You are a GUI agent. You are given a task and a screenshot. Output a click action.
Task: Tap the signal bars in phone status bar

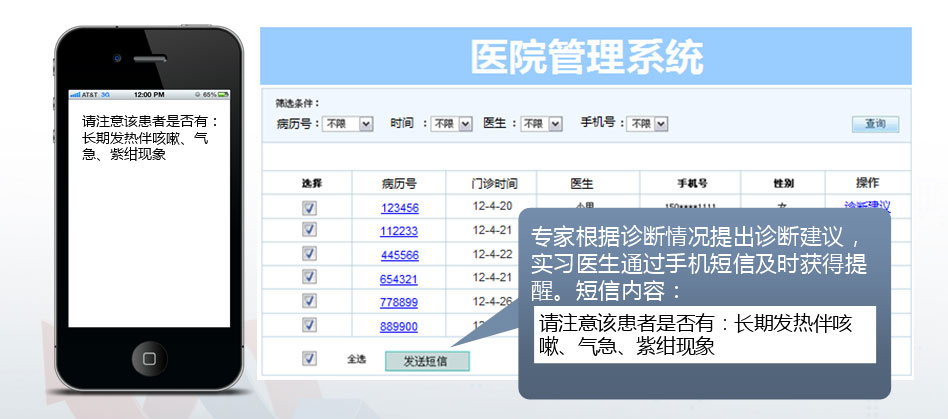(x=75, y=94)
